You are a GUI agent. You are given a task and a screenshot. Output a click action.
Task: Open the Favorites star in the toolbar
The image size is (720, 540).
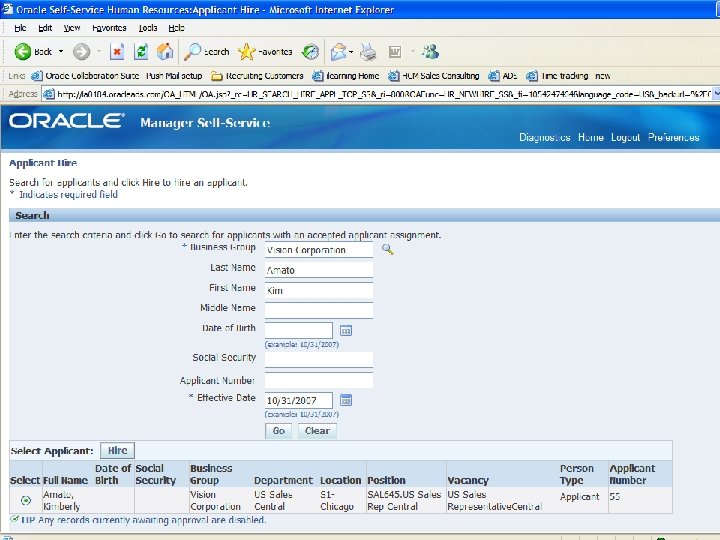point(247,52)
